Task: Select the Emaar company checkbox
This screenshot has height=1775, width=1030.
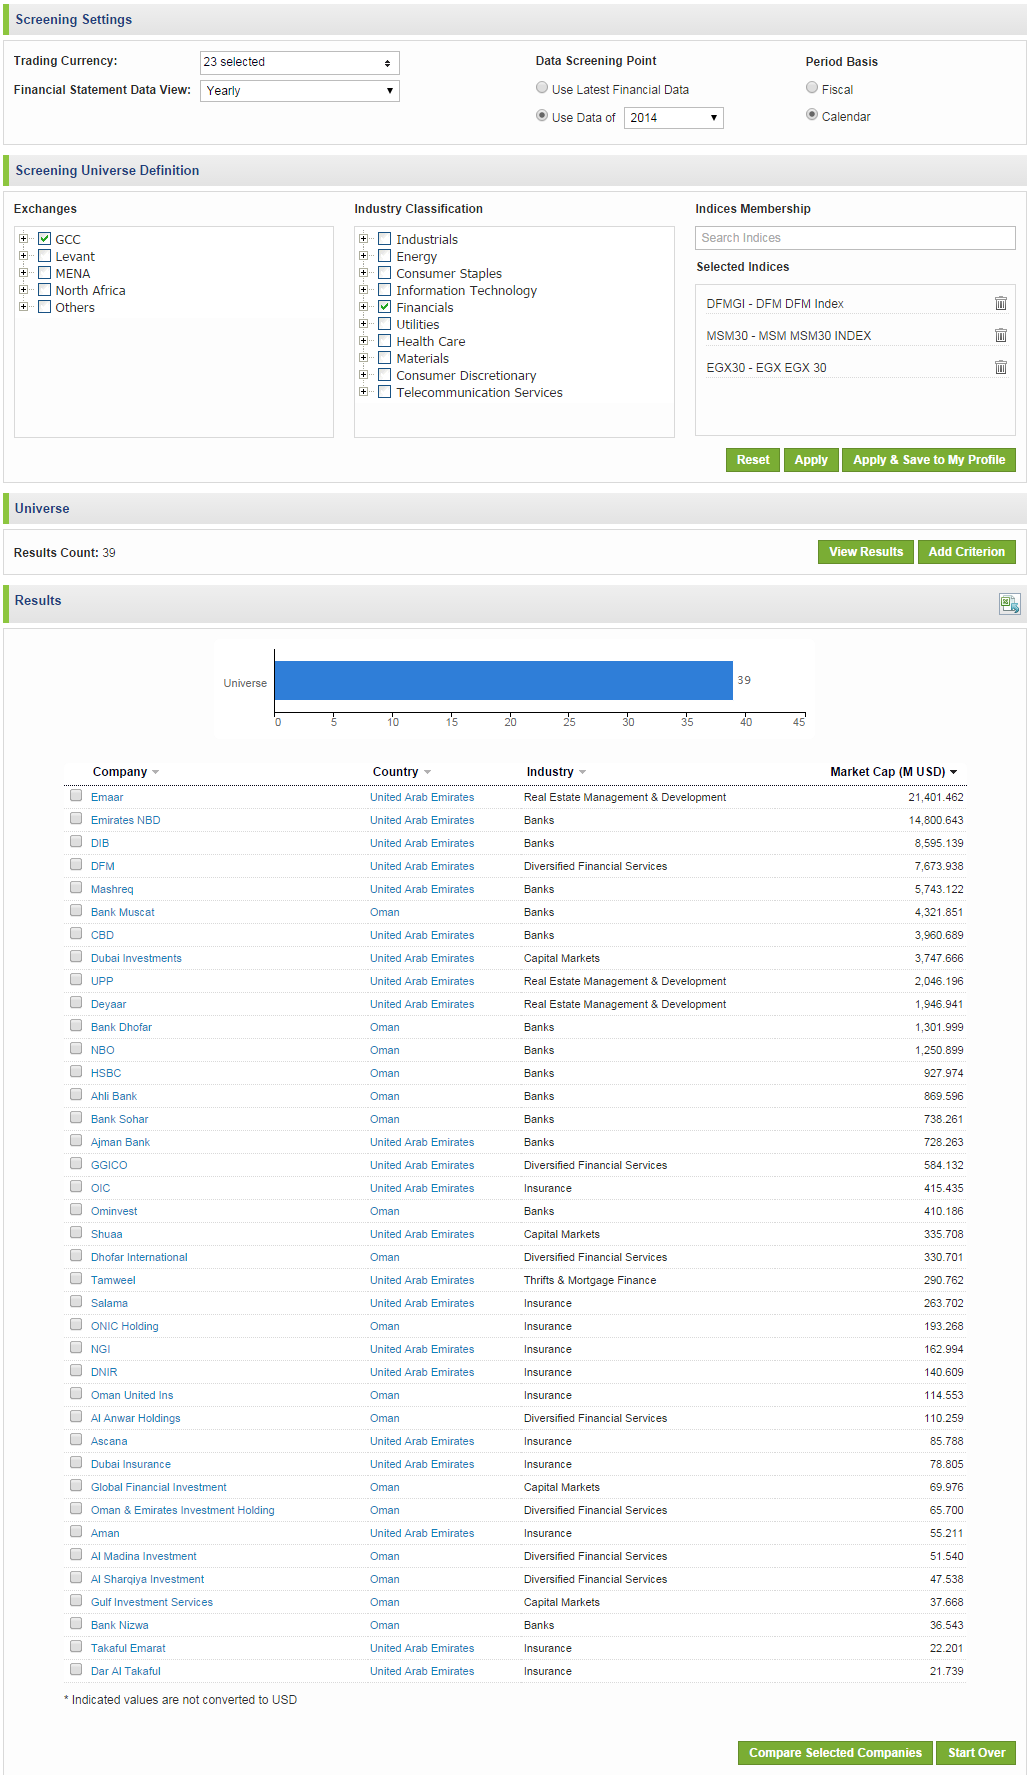Action: tap(76, 796)
